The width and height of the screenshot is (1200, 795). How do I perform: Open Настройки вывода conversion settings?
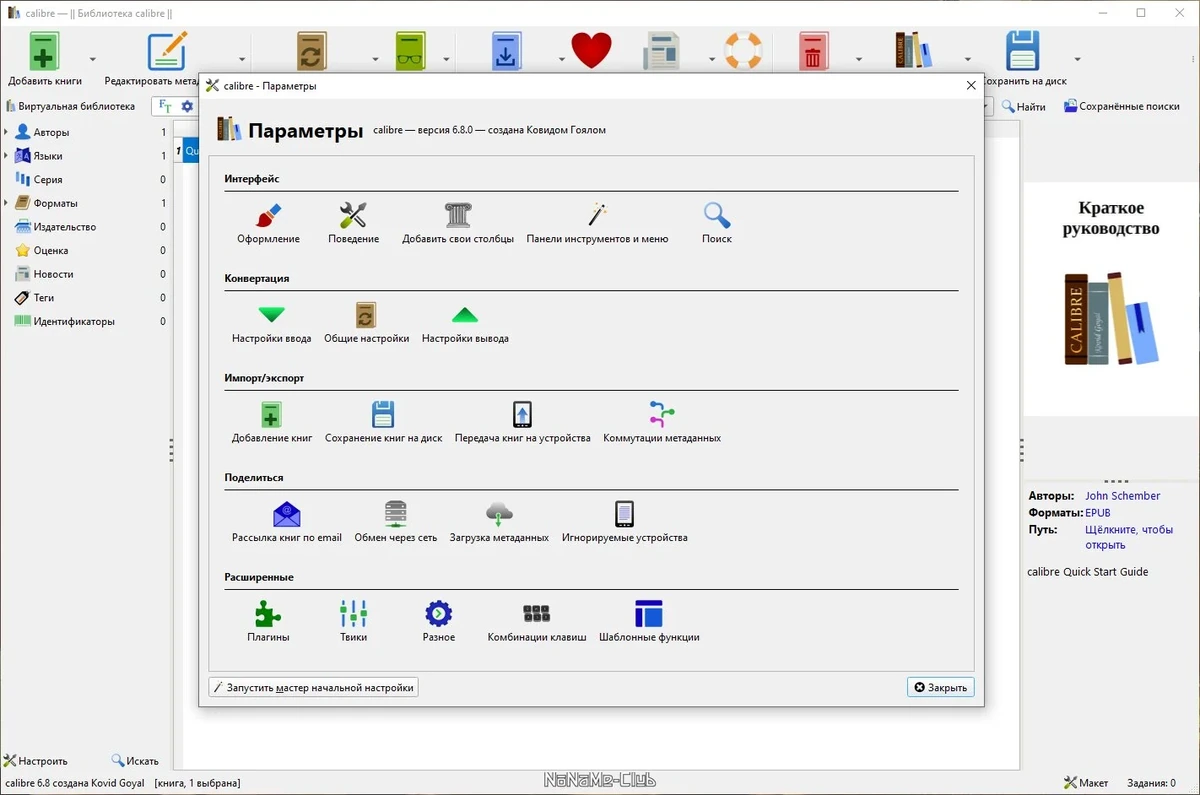click(465, 323)
